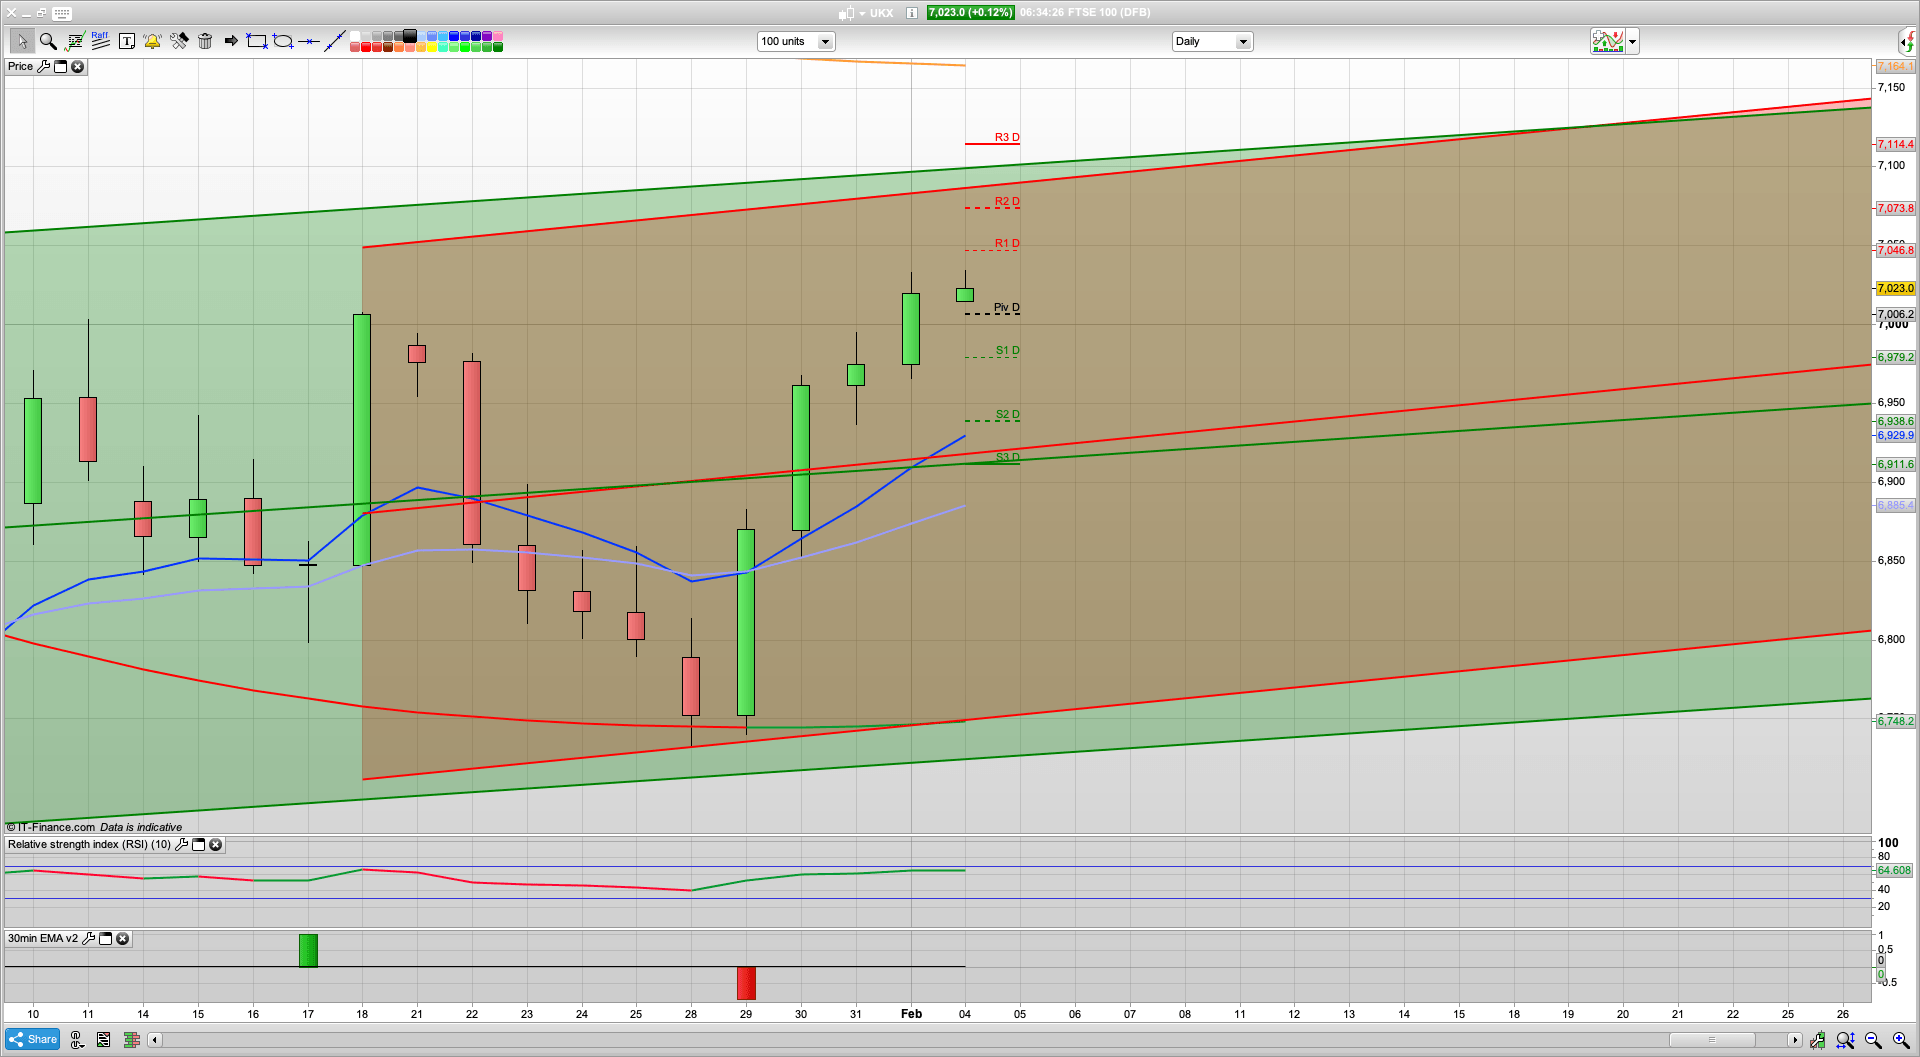The width and height of the screenshot is (1920, 1057).
Task: Select the ellipse drawing tool
Action: coord(283,41)
